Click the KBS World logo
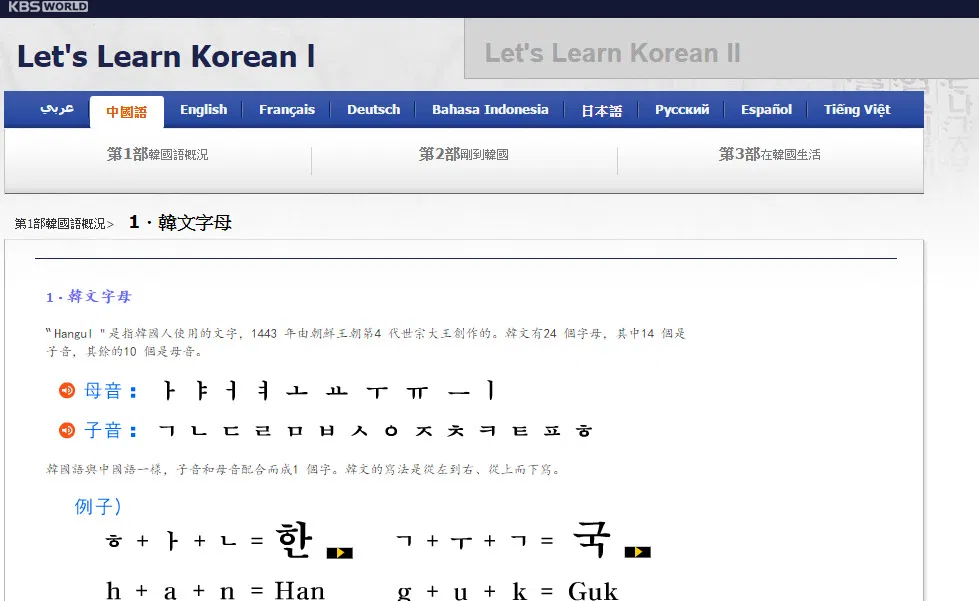Image resolution: width=979 pixels, height=601 pixels. point(47,7)
